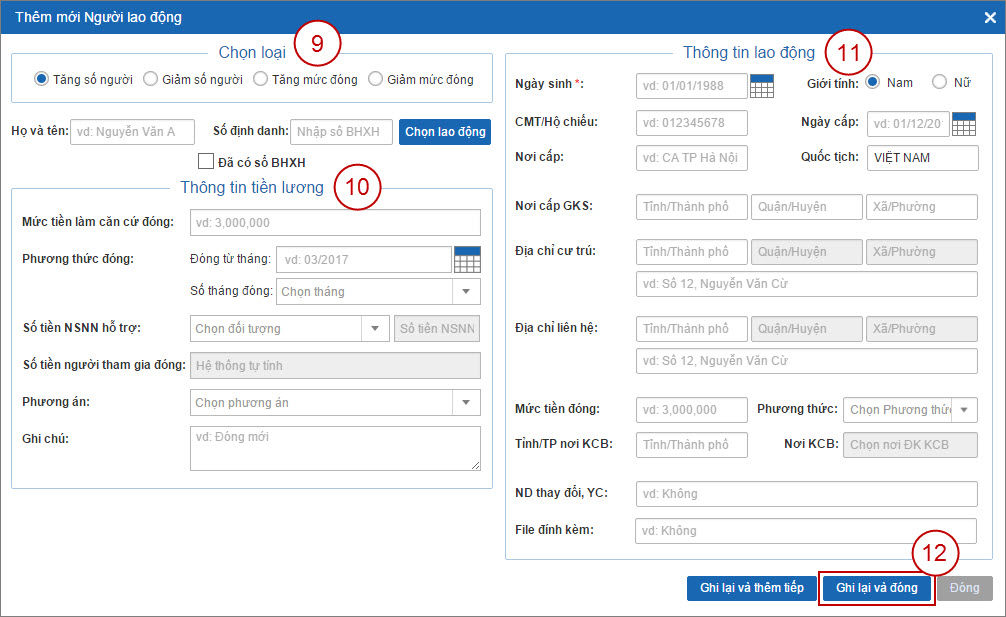Screen dimensions: 1006x617
Task: Click the Ngày sinh date field
Action: pos(692,86)
